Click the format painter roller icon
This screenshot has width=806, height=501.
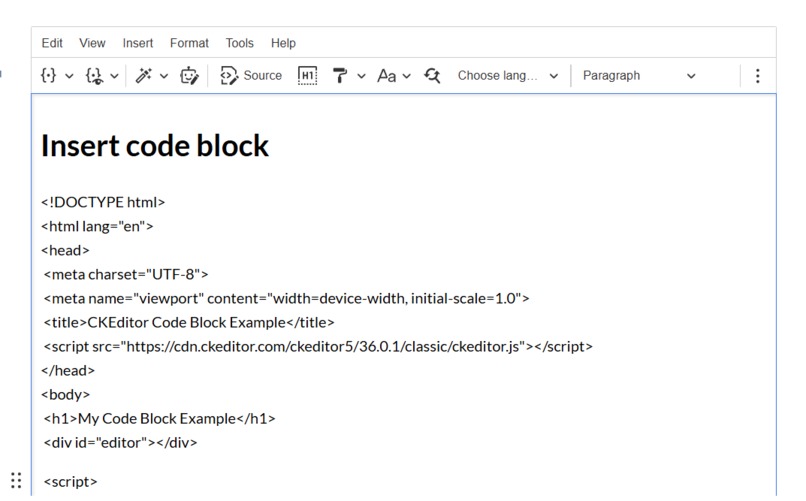340,76
